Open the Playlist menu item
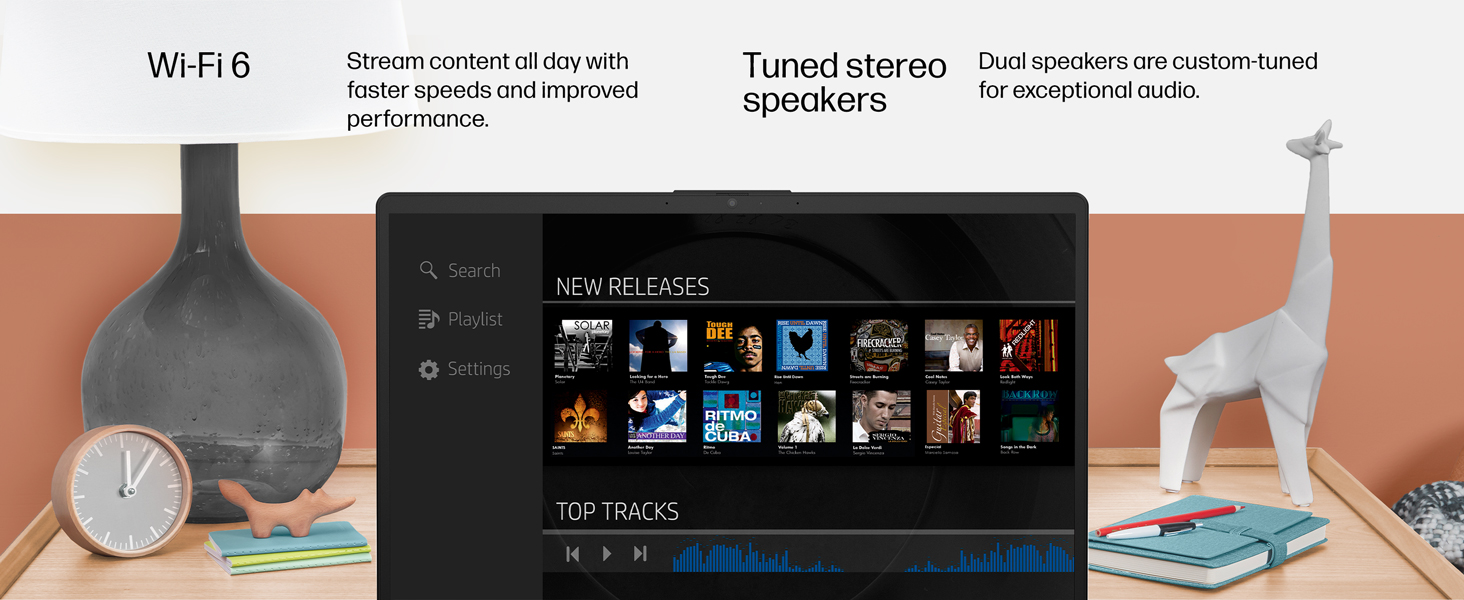 (460, 319)
